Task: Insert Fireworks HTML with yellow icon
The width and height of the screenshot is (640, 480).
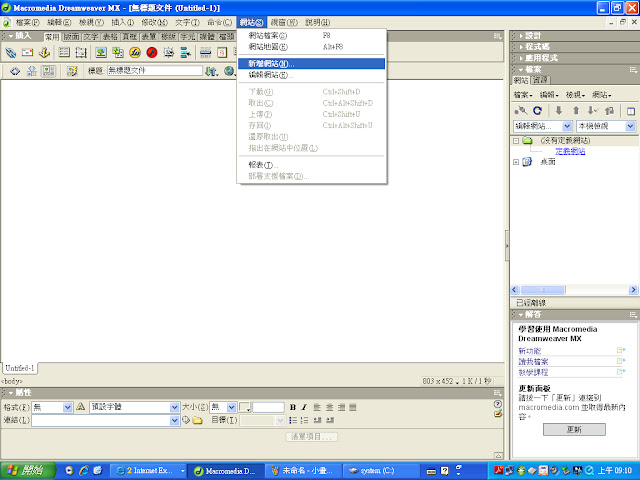Action: (135, 52)
